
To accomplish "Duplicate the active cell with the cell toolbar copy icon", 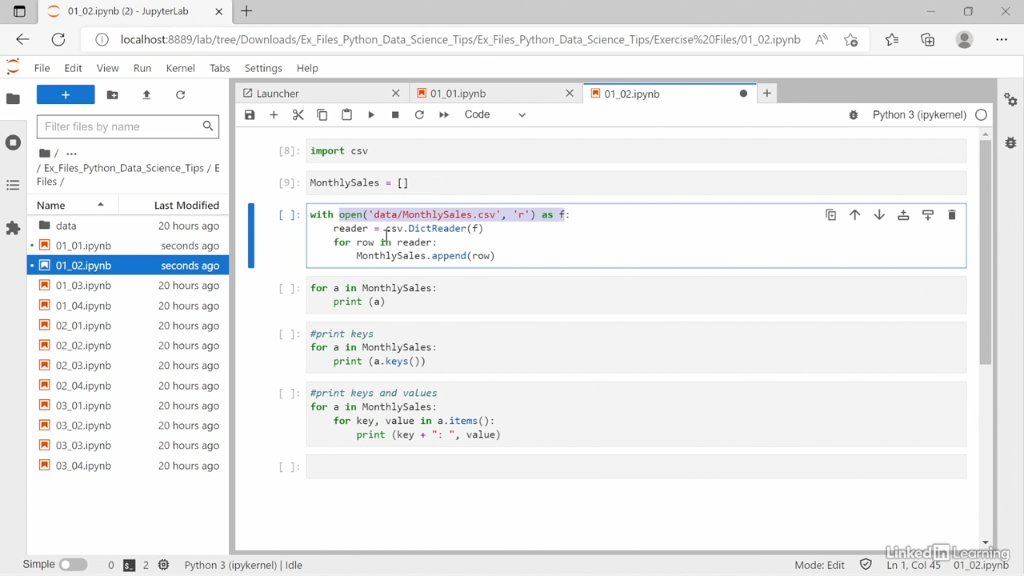I will point(831,215).
